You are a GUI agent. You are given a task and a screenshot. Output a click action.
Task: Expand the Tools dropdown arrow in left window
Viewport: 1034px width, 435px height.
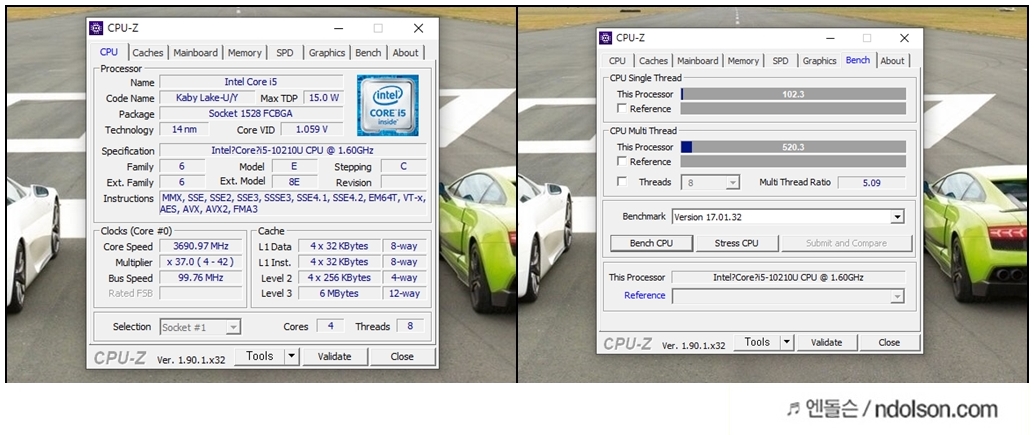point(291,357)
